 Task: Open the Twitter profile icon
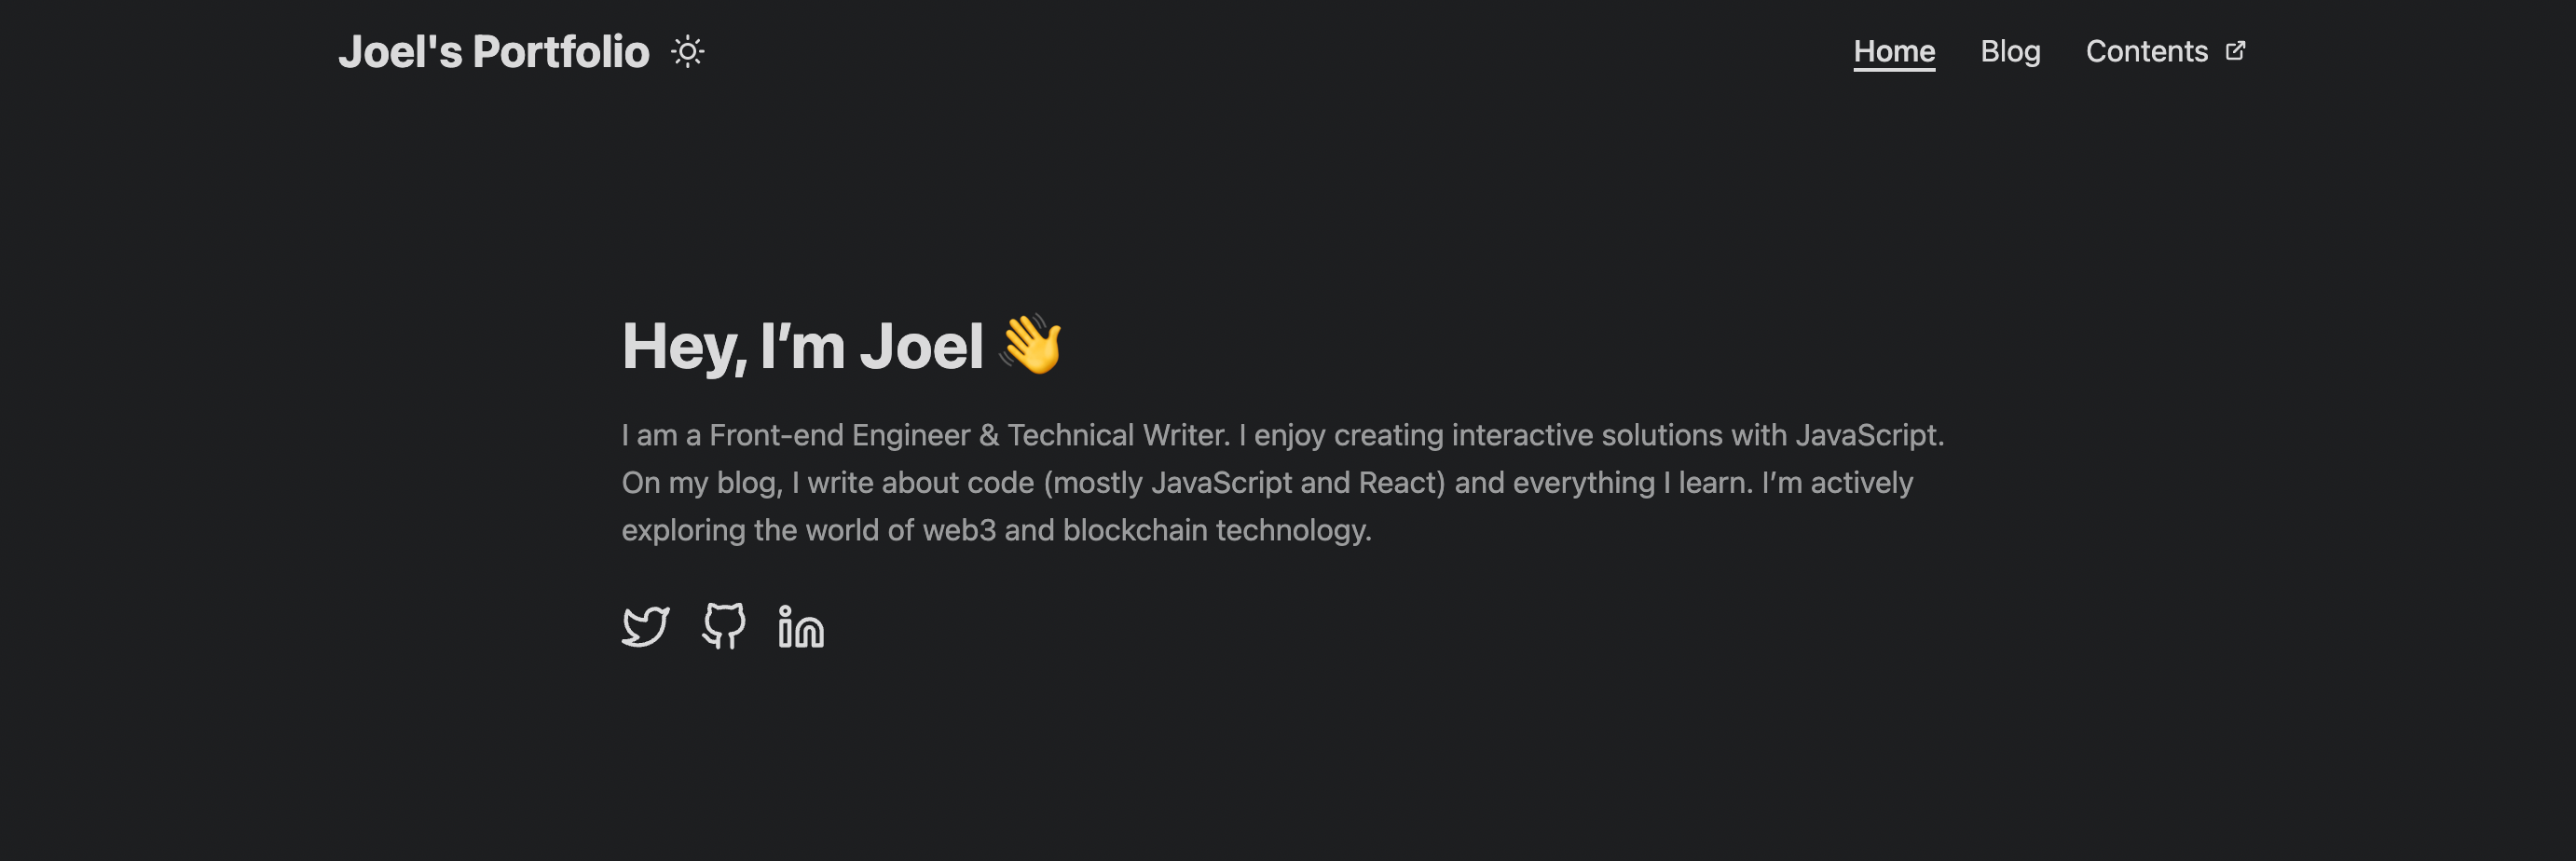pos(645,627)
